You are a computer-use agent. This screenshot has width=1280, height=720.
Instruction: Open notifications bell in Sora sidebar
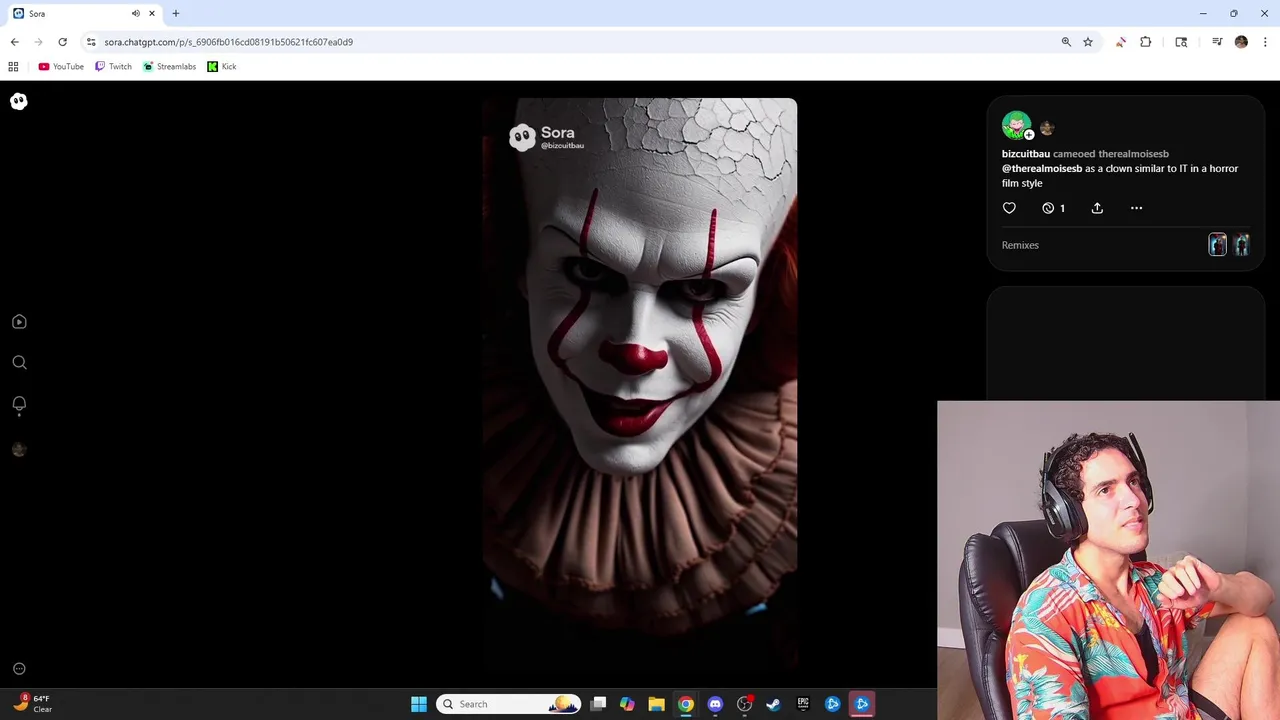tap(19, 404)
